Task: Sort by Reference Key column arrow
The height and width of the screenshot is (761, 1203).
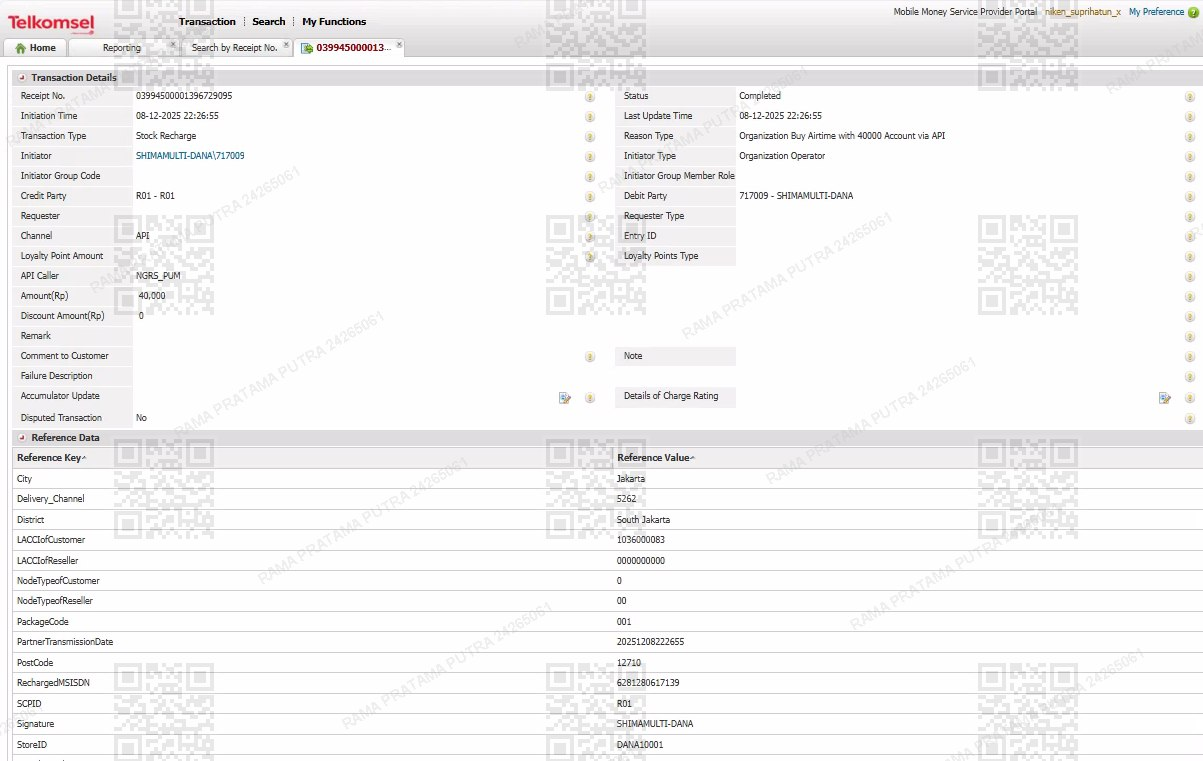Action: tap(84, 457)
